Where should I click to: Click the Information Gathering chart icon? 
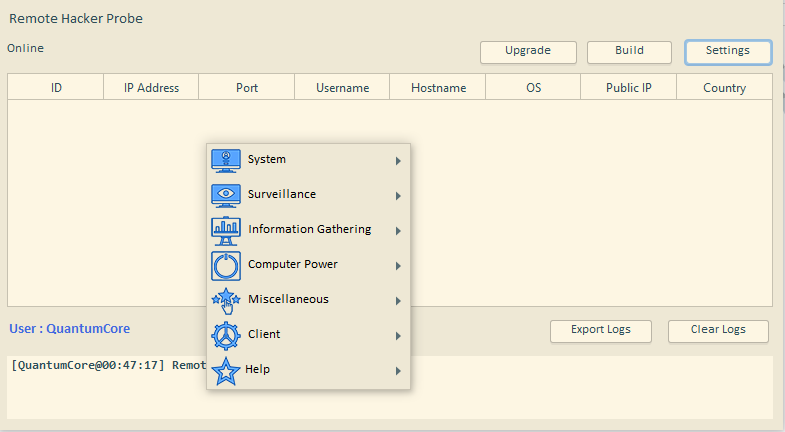226,230
